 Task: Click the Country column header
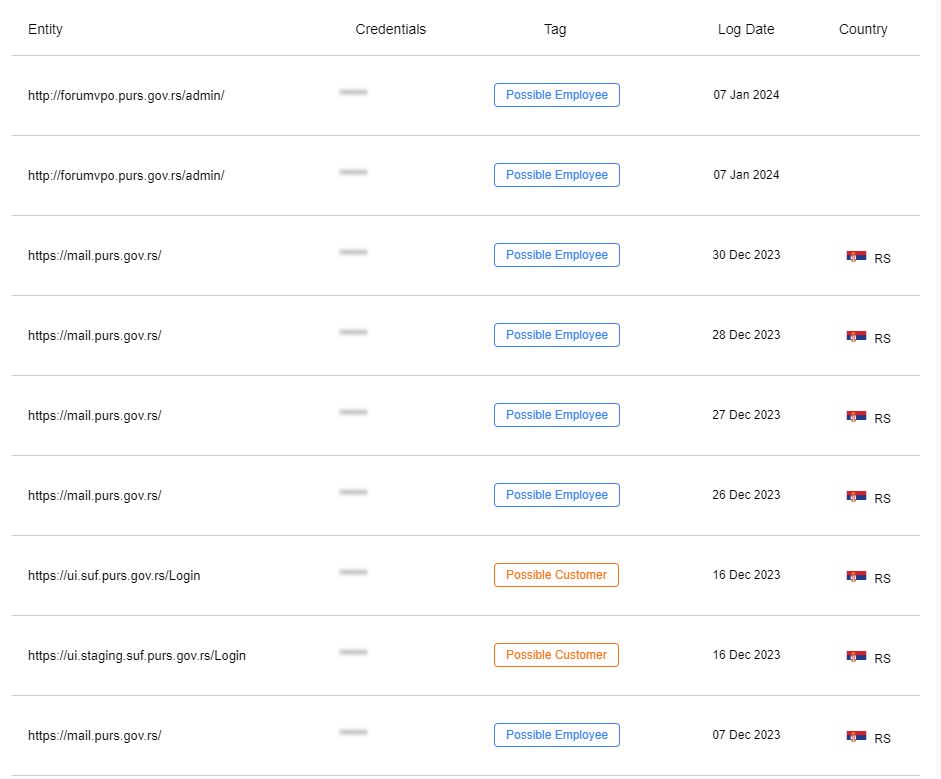point(863,29)
